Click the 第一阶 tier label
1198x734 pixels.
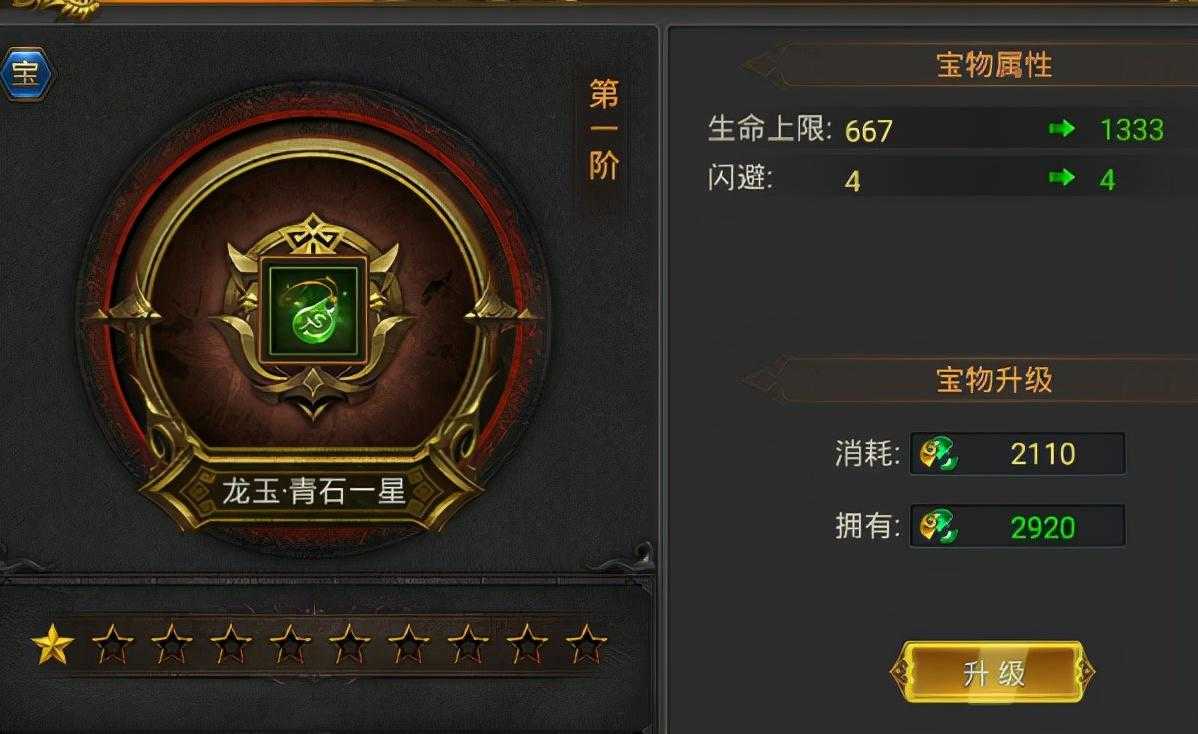[604, 130]
